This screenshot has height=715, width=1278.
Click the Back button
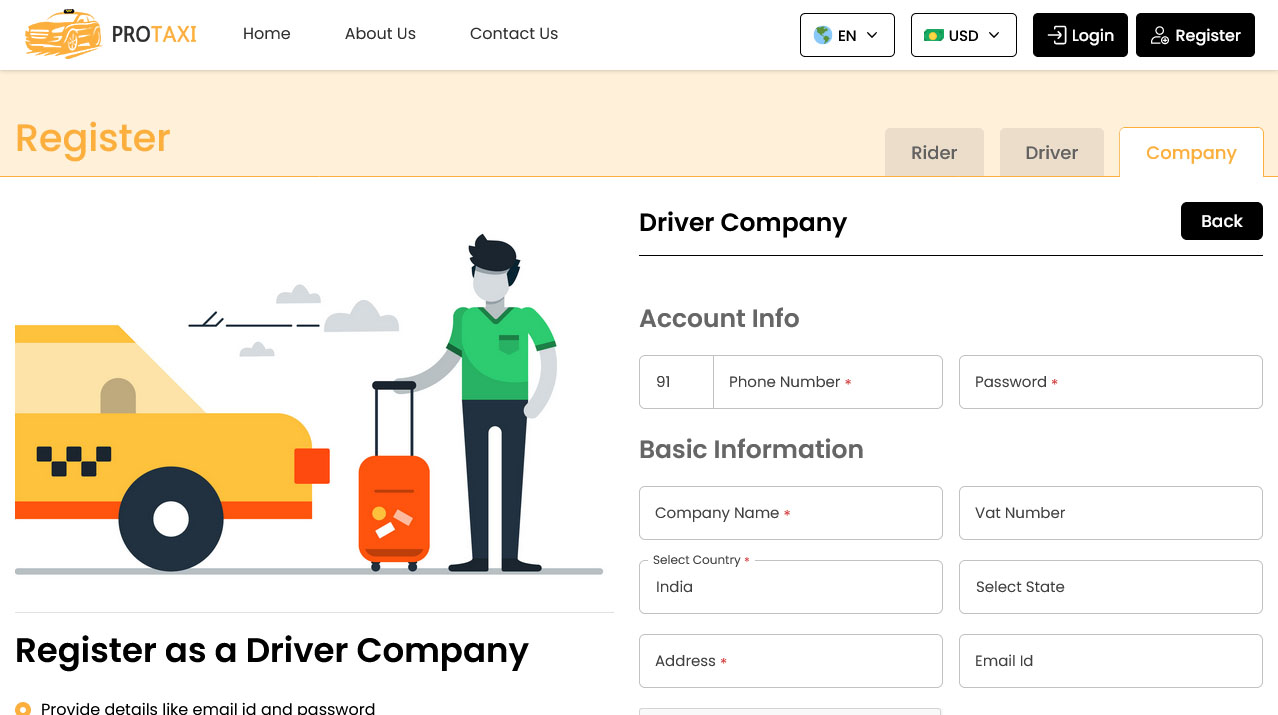(1222, 221)
